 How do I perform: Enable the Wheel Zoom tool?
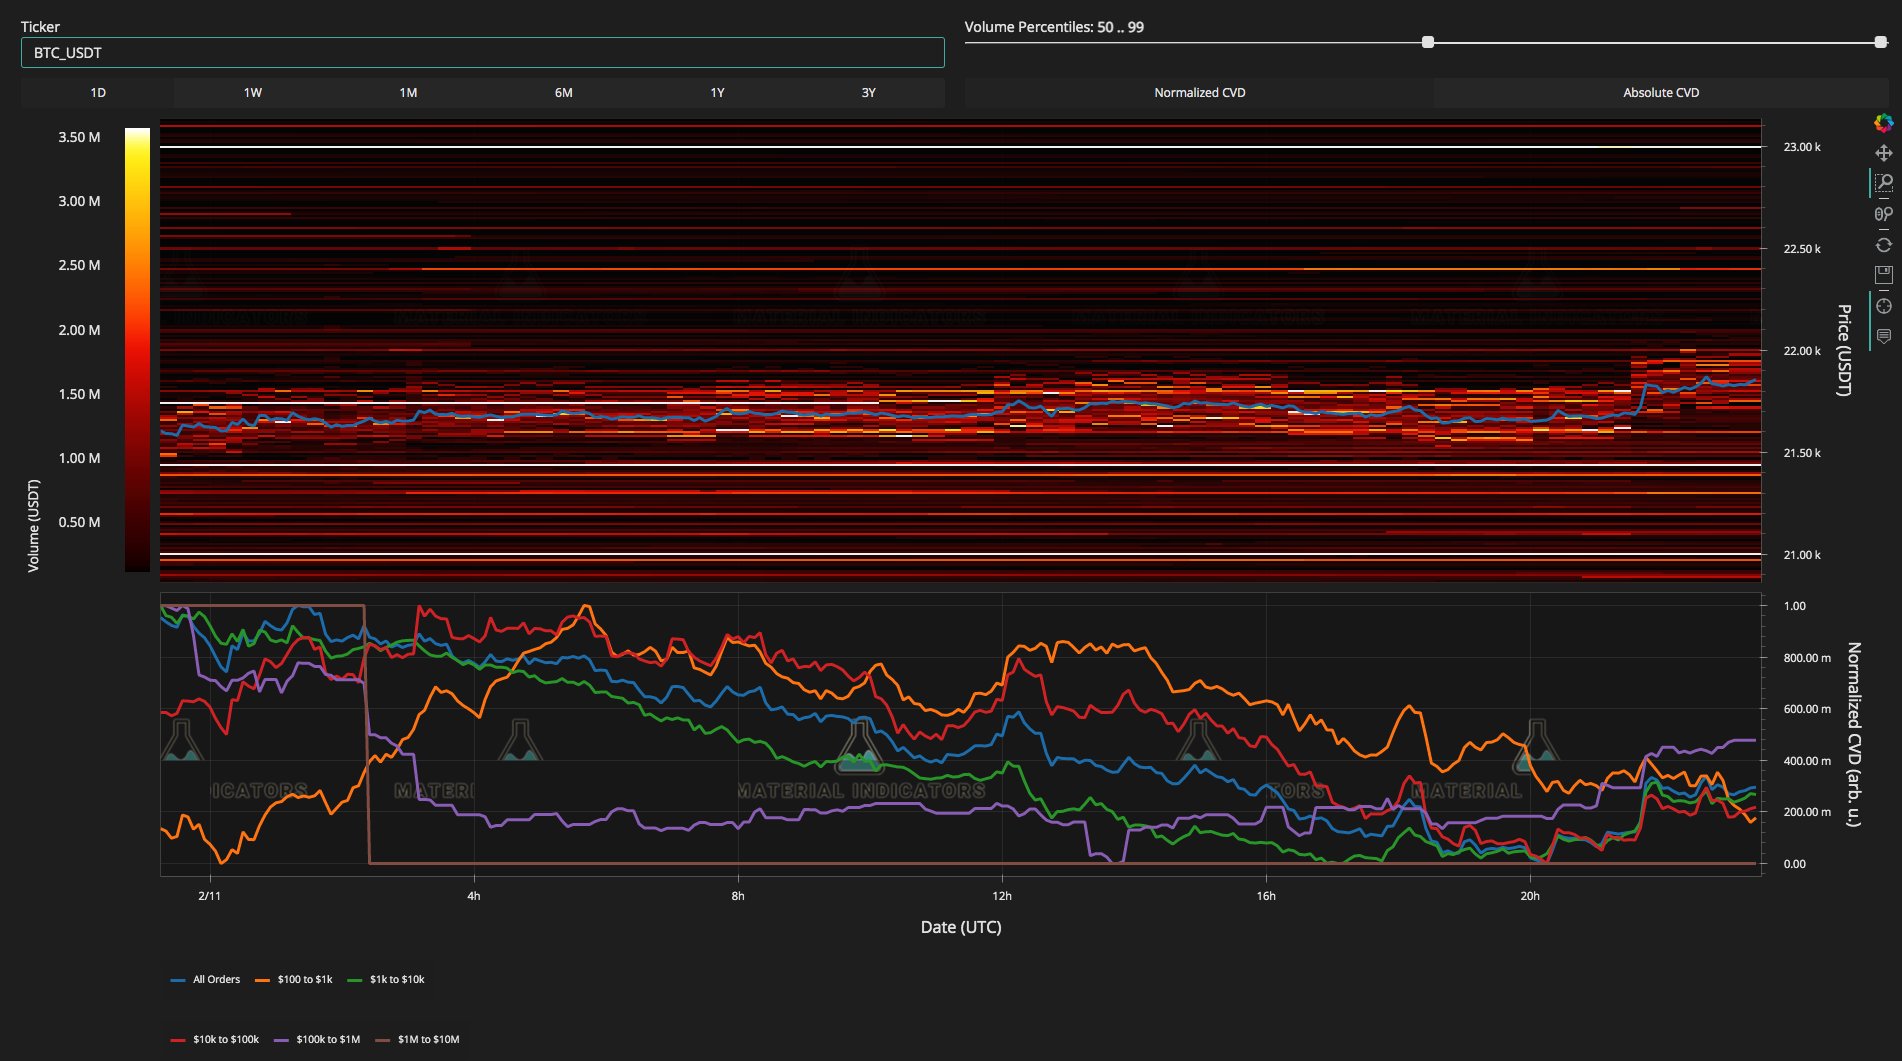pos(1883,214)
